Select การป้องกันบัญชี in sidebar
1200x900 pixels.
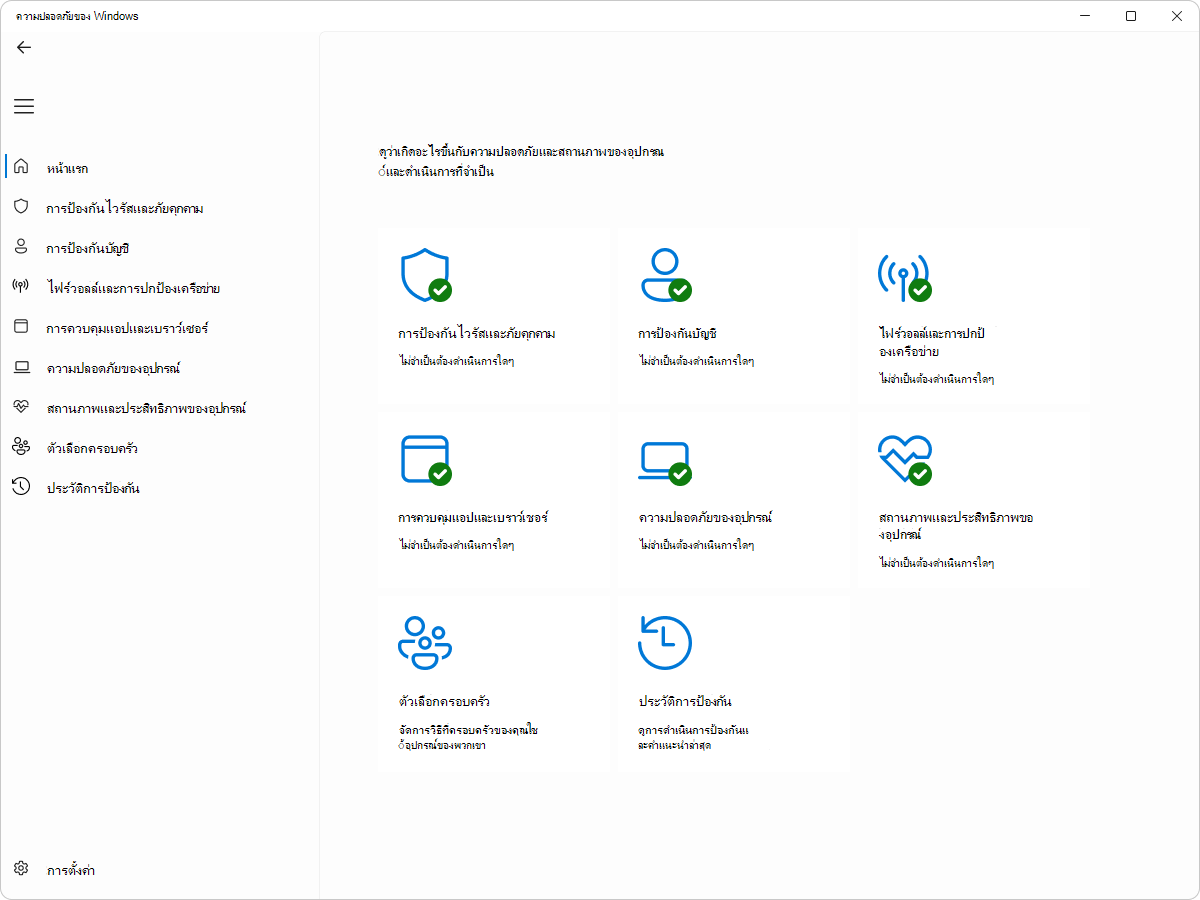[x=88, y=248]
